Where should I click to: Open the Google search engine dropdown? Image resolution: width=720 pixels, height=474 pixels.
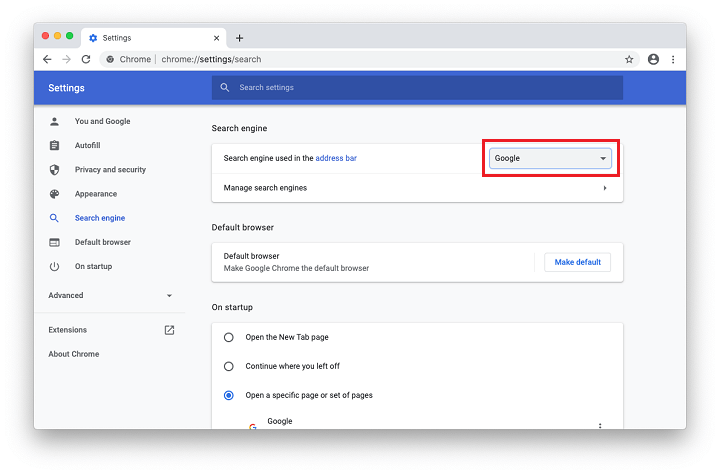coord(550,158)
